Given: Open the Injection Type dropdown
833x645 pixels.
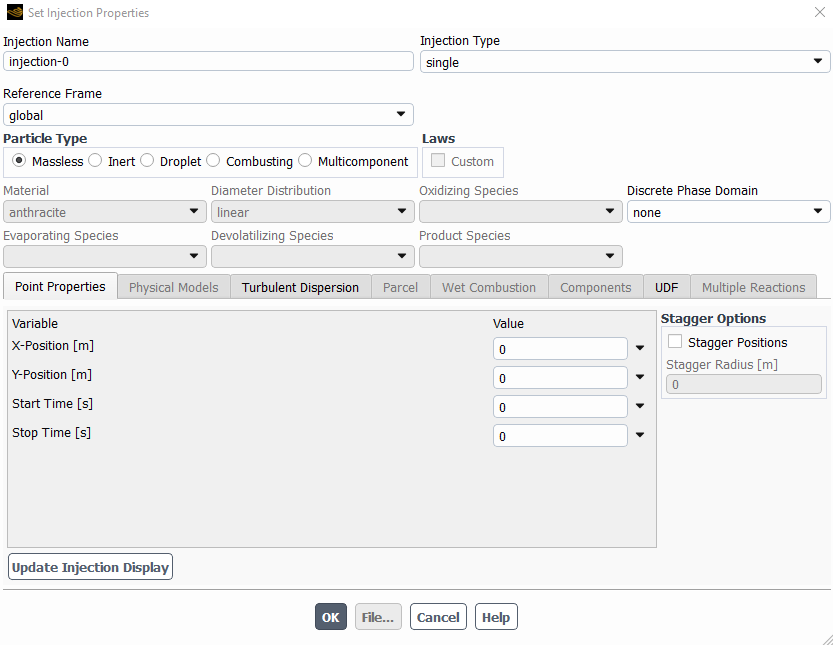Looking at the screenshot, I should point(624,62).
